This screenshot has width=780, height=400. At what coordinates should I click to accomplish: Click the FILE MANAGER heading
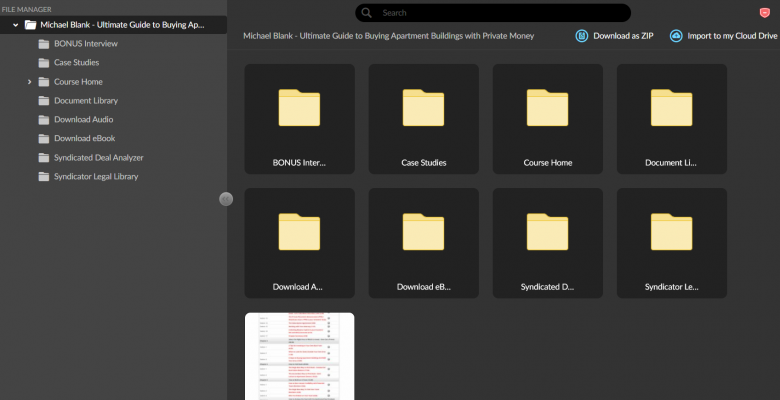pos(26,9)
